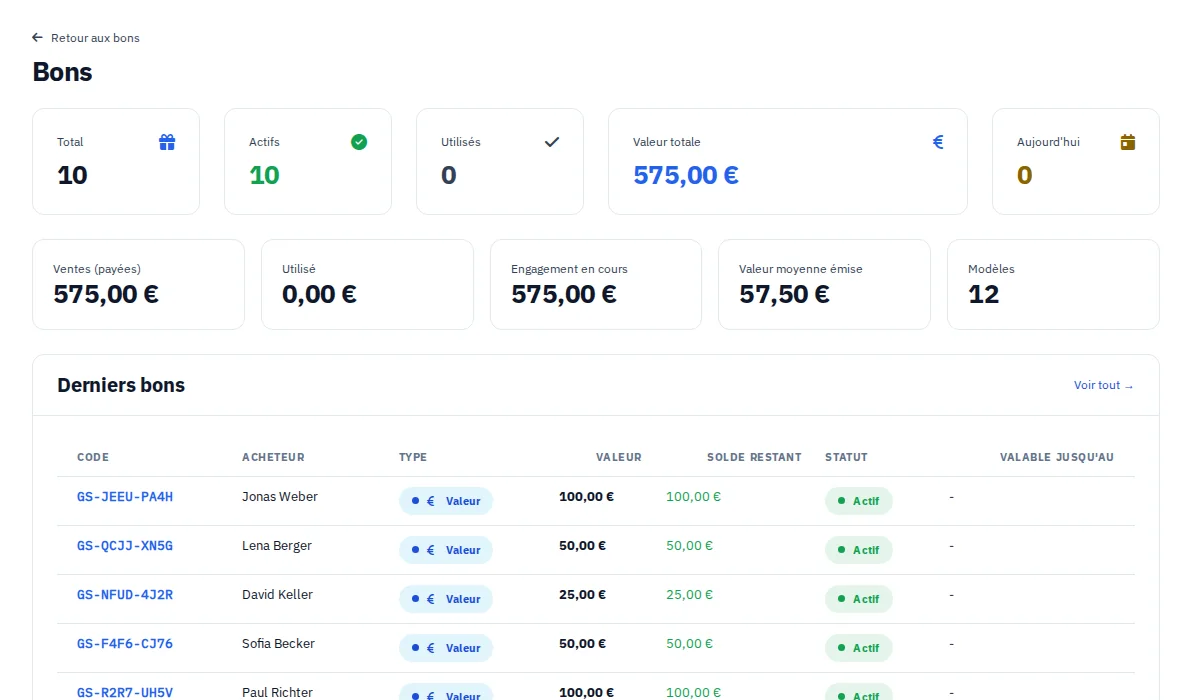
Task: Click the euro icon in Lena Berger's Valeur badge
Action: (x=430, y=550)
